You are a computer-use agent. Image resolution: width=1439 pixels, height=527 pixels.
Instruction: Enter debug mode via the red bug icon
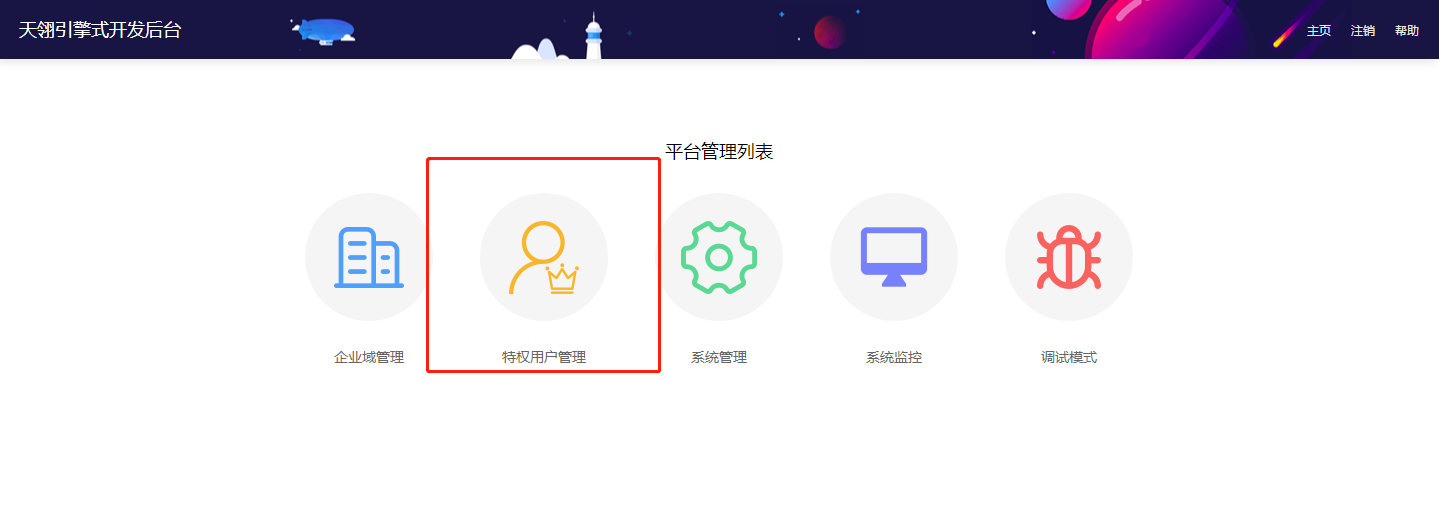[x=1069, y=257]
